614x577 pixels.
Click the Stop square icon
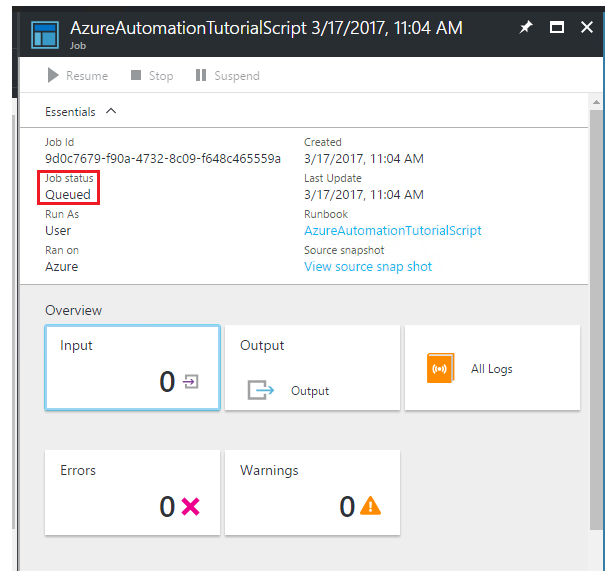click(x=136, y=75)
